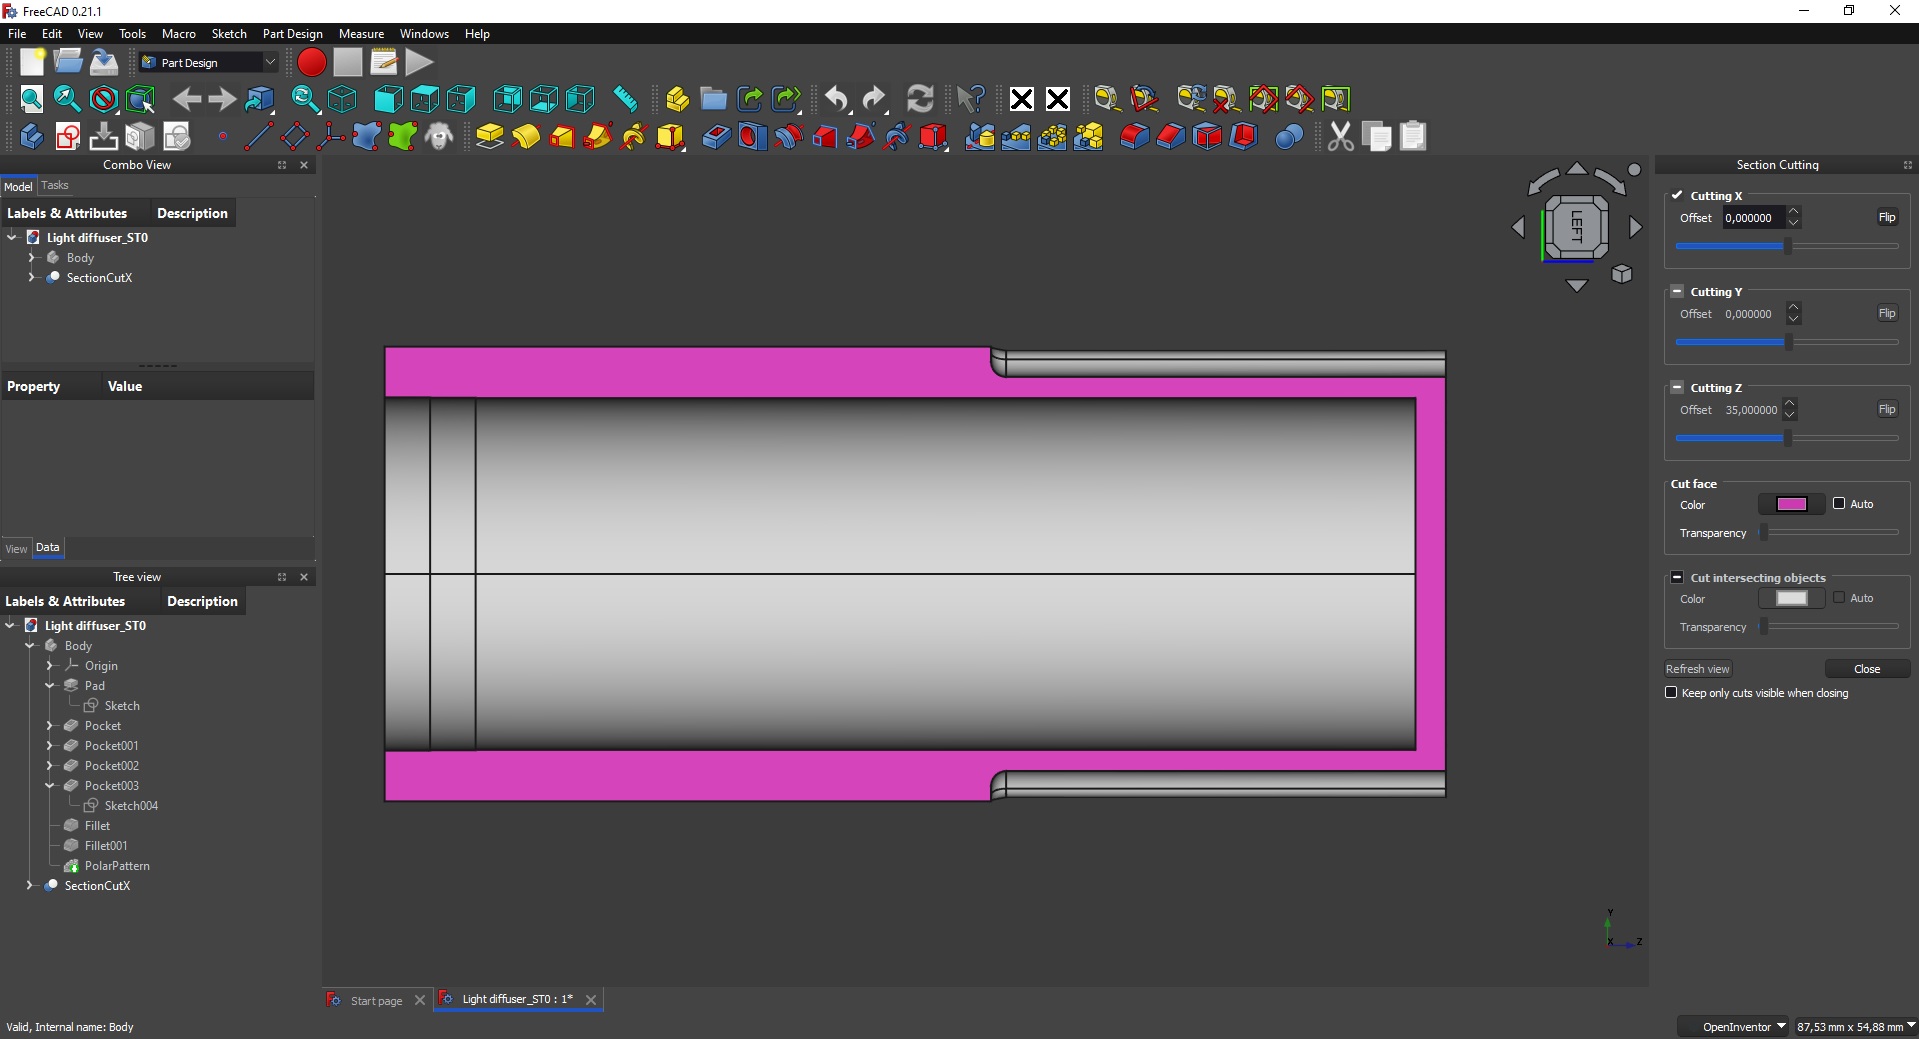Expand the Pocket001 tree item
The height and width of the screenshot is (1039, 1919).
coord(49,745)
